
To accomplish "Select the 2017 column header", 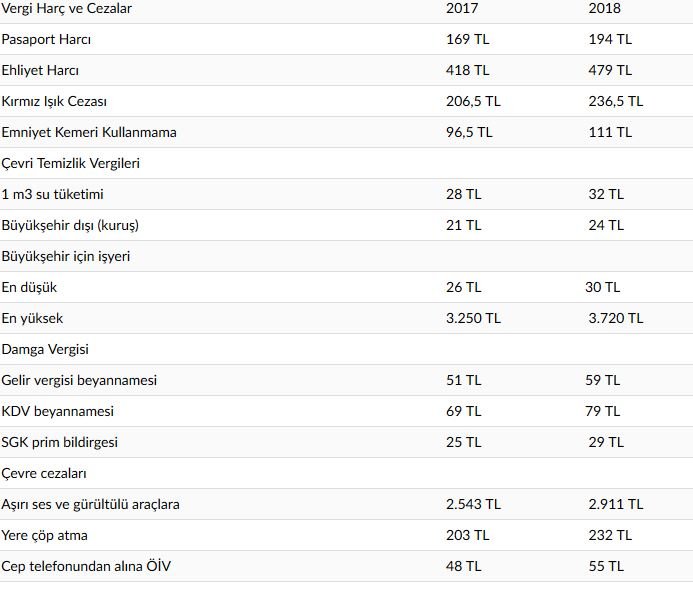I will click(x=462, y=8).
